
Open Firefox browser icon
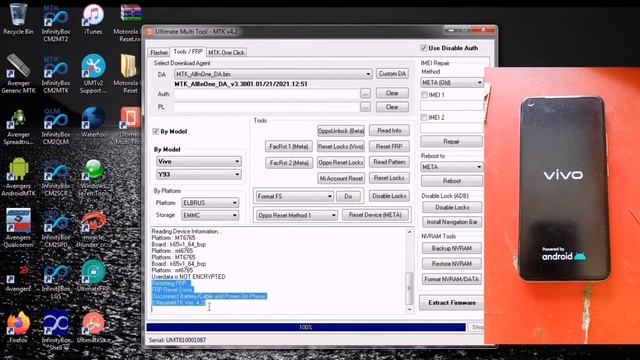tap(18, 327)
